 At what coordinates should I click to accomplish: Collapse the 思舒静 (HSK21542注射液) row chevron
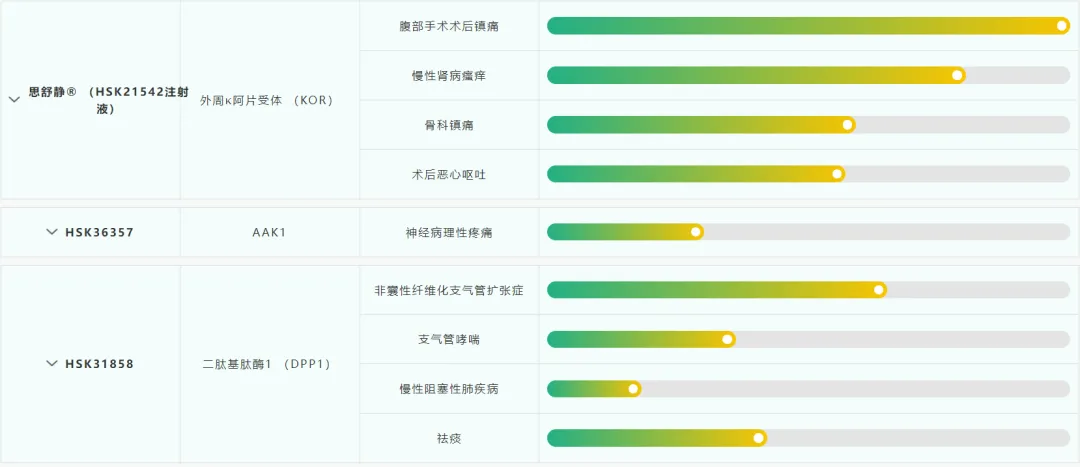pos(14,100)
